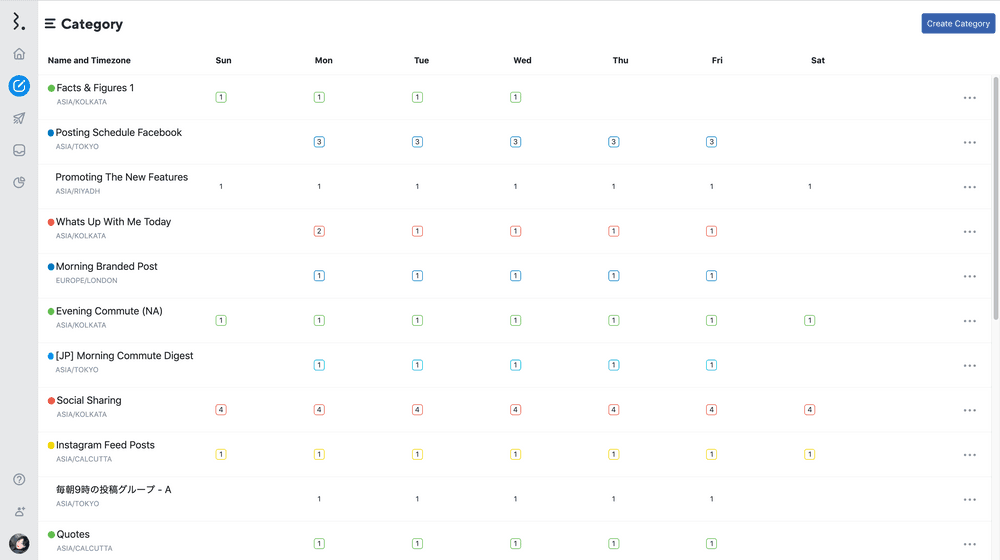This screenshot has width=1000, height=560.
Task: Toggle the hamburger menu beside Category
Action: tap(50, 24)
